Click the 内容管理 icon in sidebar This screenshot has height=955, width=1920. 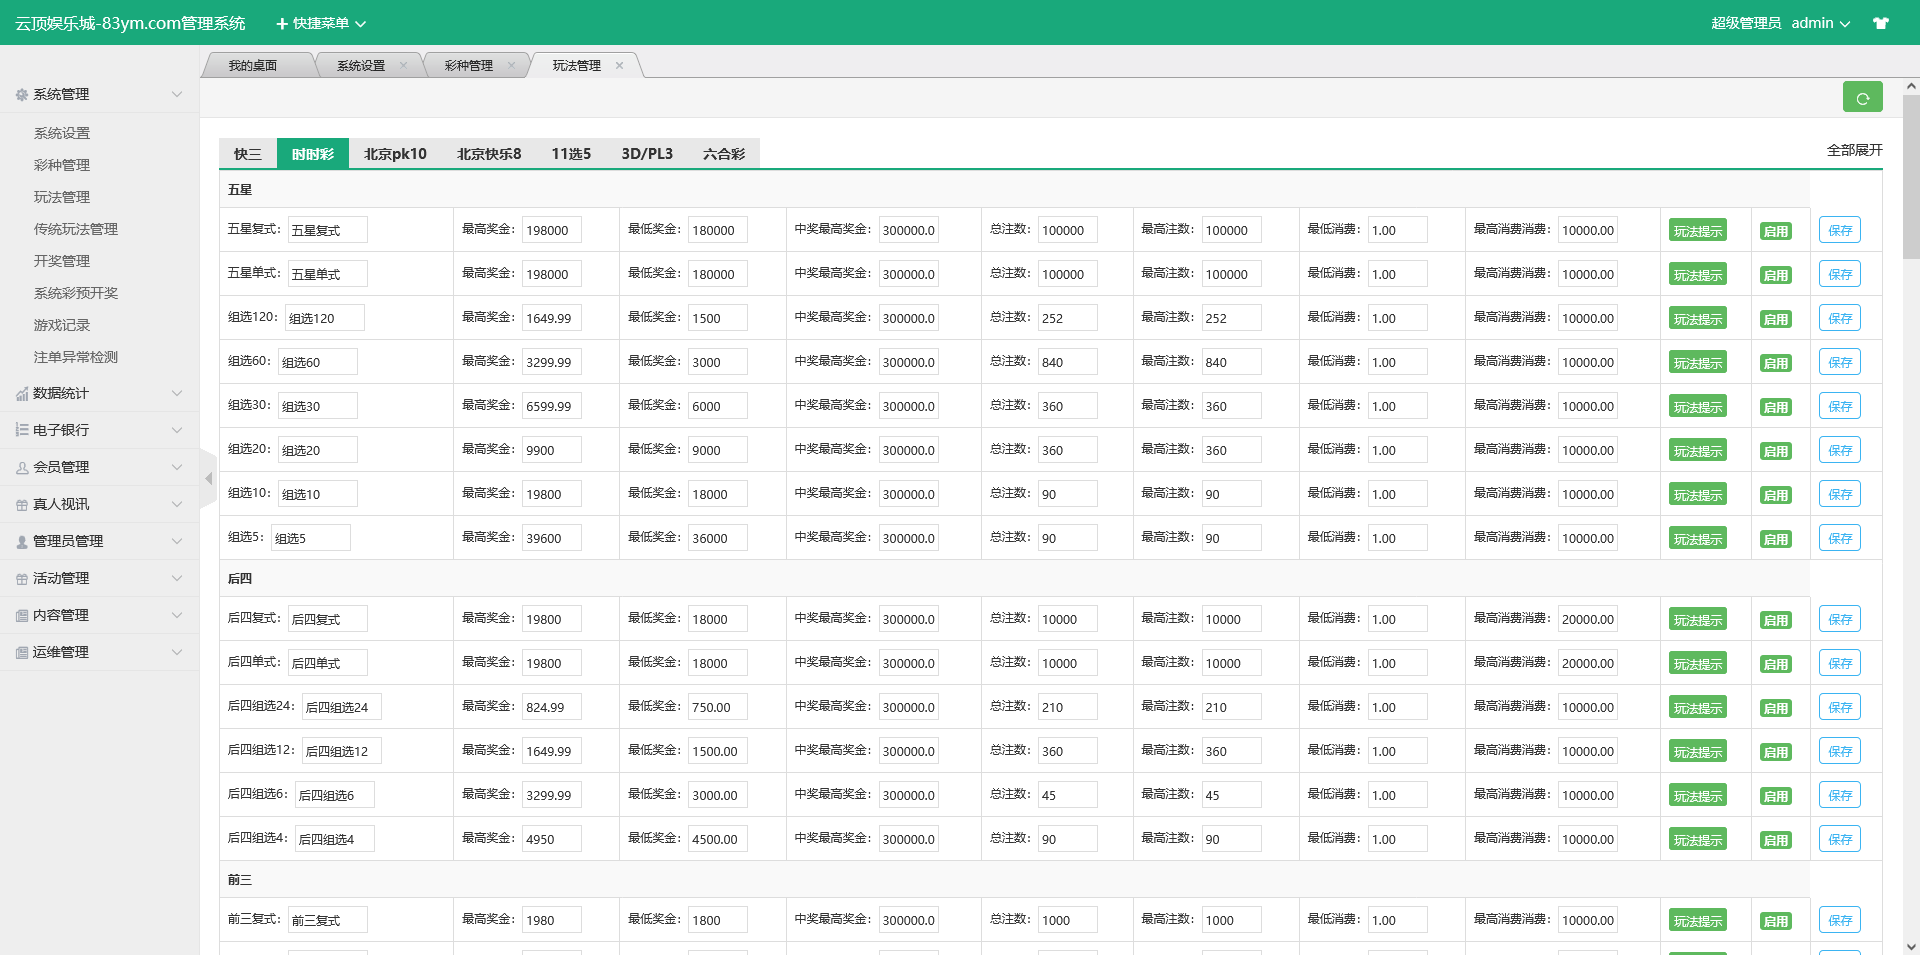(x=22, y=616)
